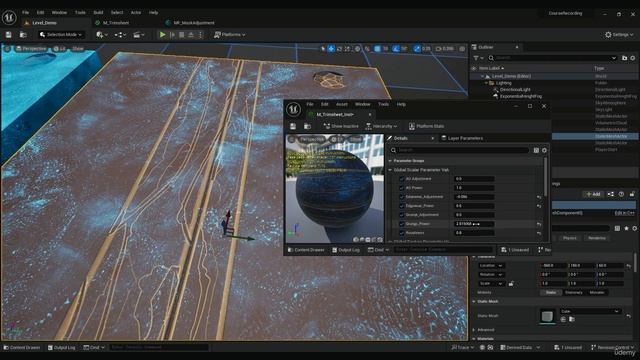This screenshot has width=640, height=360.
Task: Toggle the Outliner visibility column eye icon
Action: [474, 68]
